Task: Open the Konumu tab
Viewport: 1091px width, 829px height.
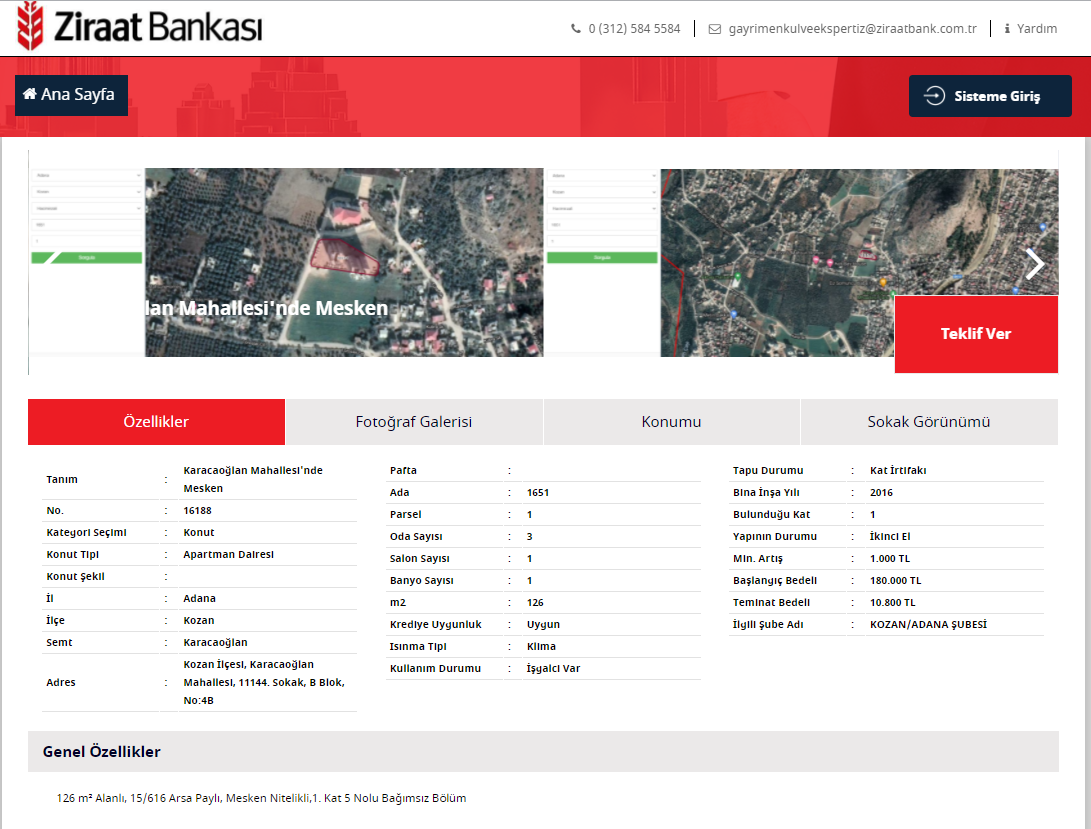Action: [671, 422]
